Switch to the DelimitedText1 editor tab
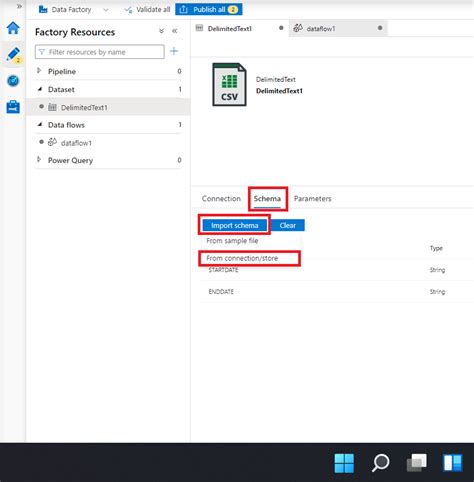 [240, 29]
